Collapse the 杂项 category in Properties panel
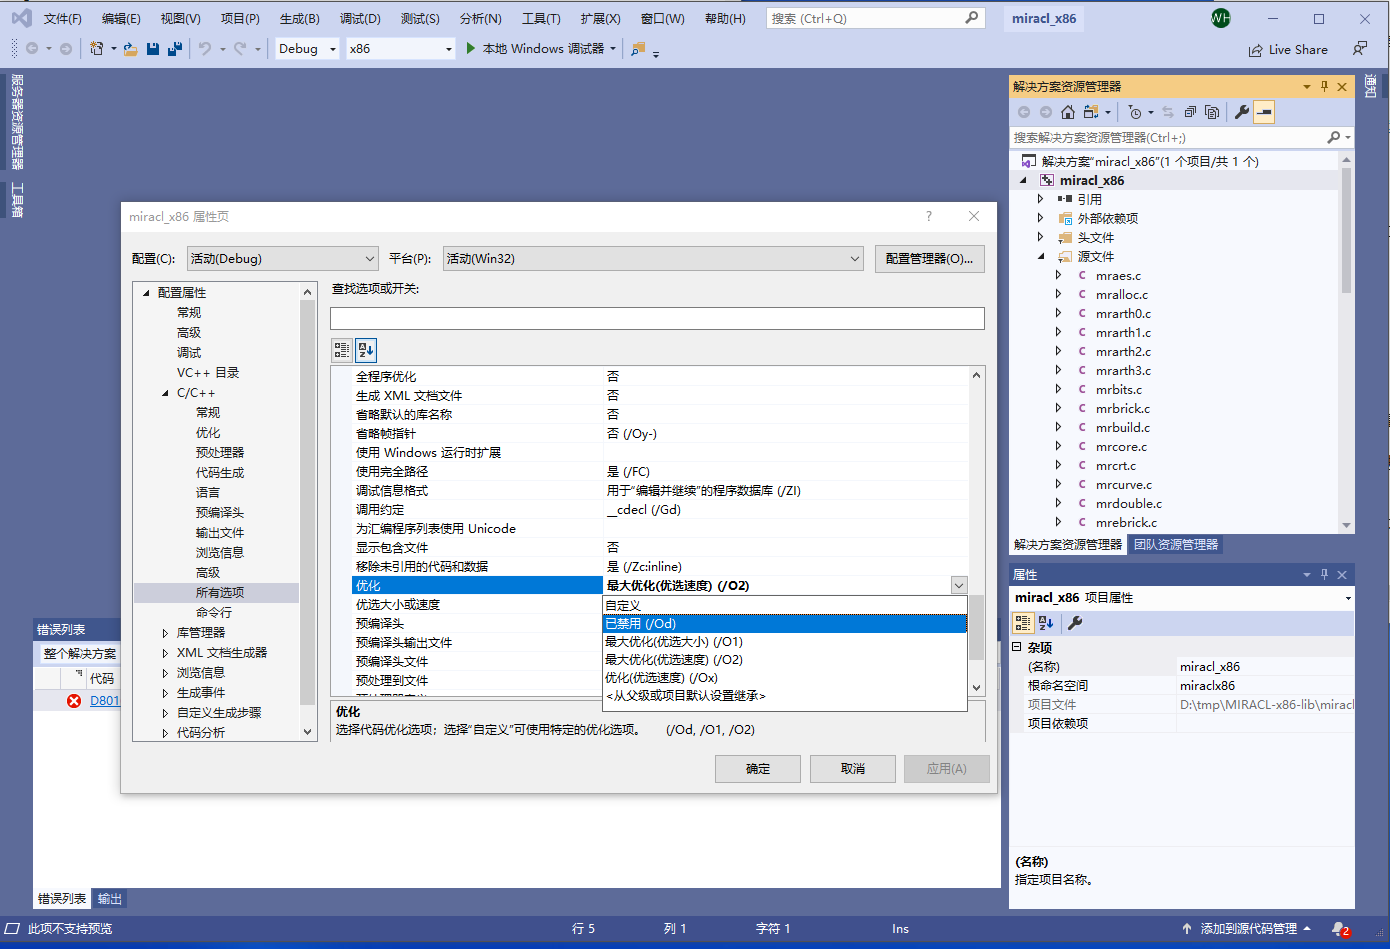The width and height of the screenshot is (1390, 949). pyautogui.click(x=1017, y=647)
